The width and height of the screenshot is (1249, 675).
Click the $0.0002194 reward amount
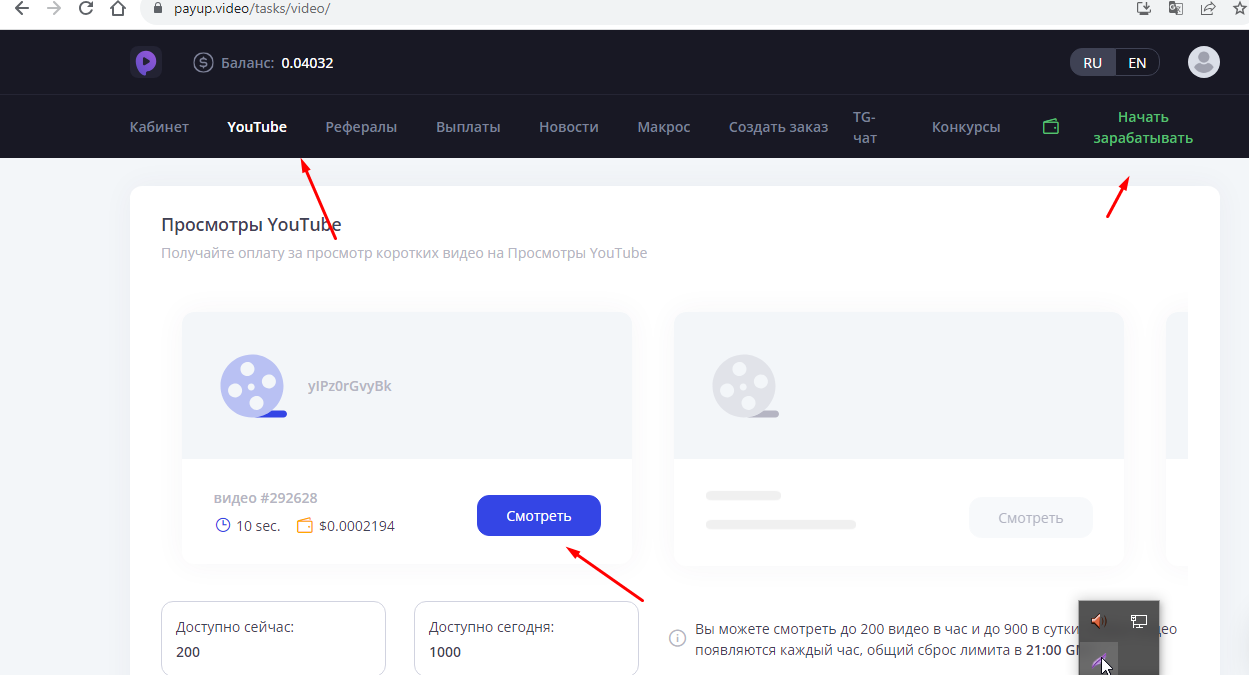(x=357, y=526)
